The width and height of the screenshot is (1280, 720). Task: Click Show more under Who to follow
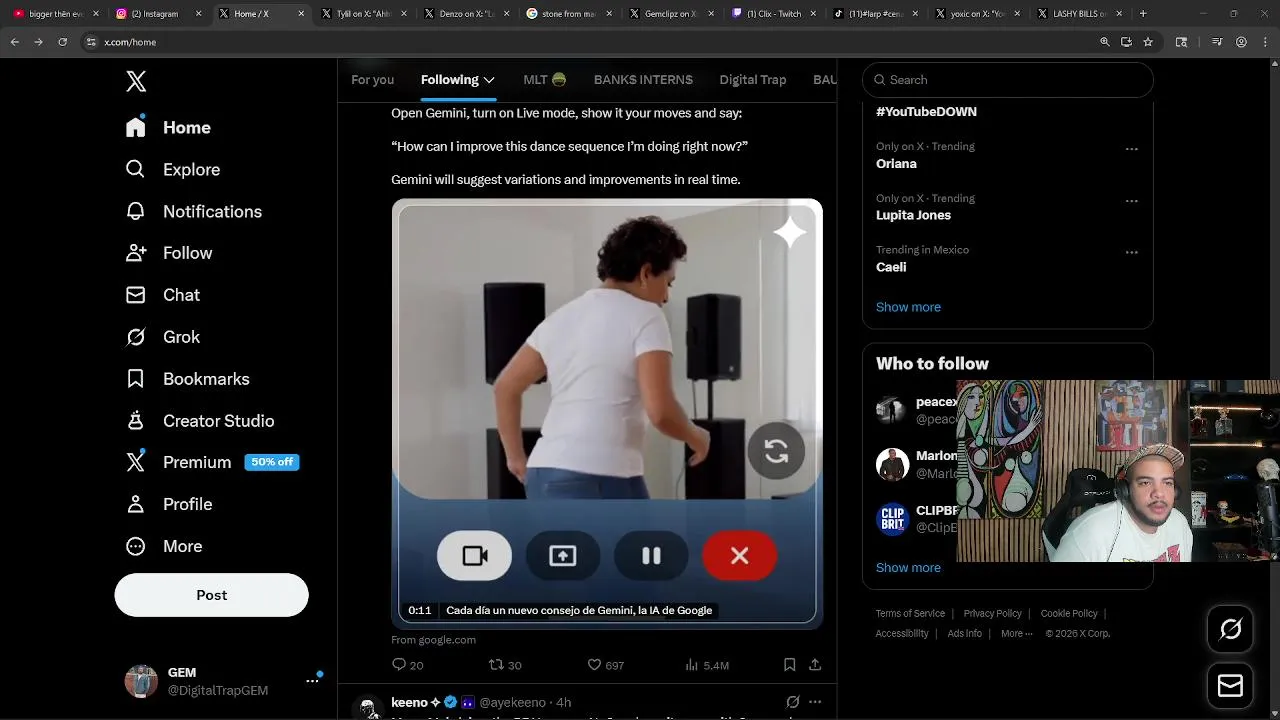pos(908,567)
